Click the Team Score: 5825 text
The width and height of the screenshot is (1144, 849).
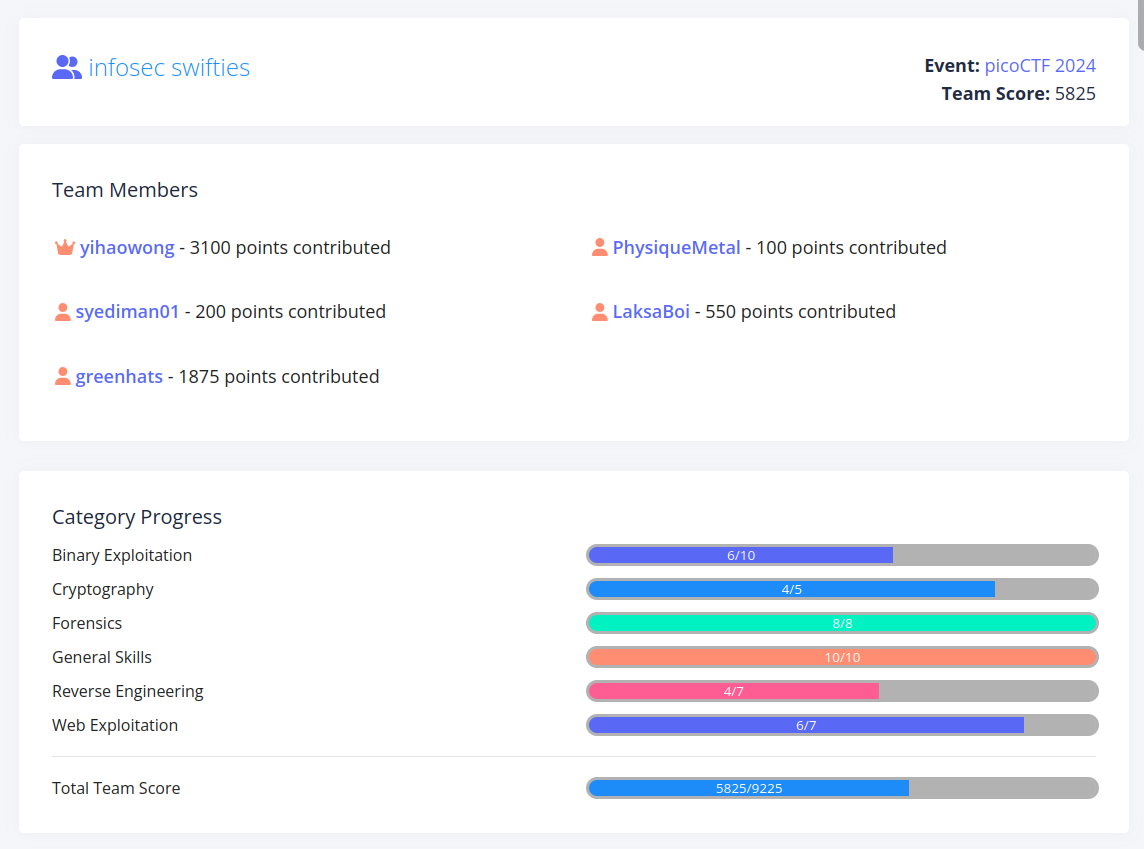tap(1019, 93)
